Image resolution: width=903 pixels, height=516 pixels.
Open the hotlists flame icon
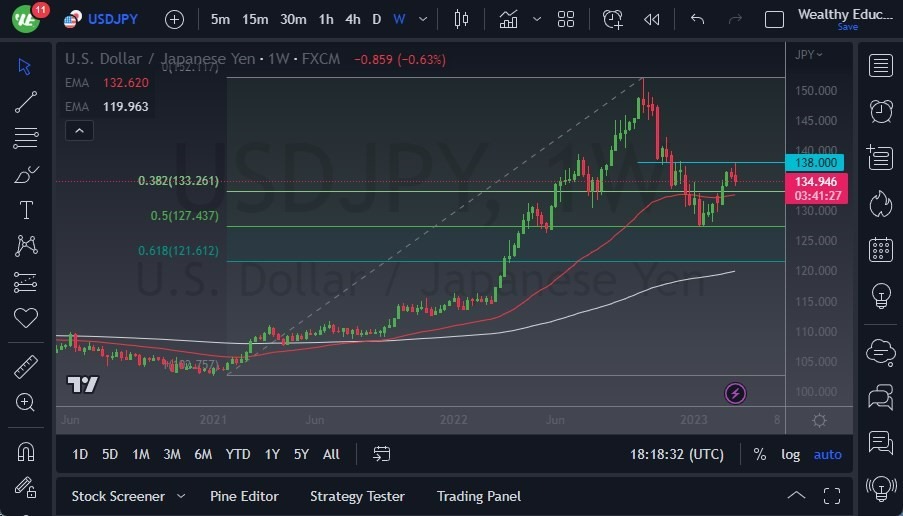tap(881, 203)
